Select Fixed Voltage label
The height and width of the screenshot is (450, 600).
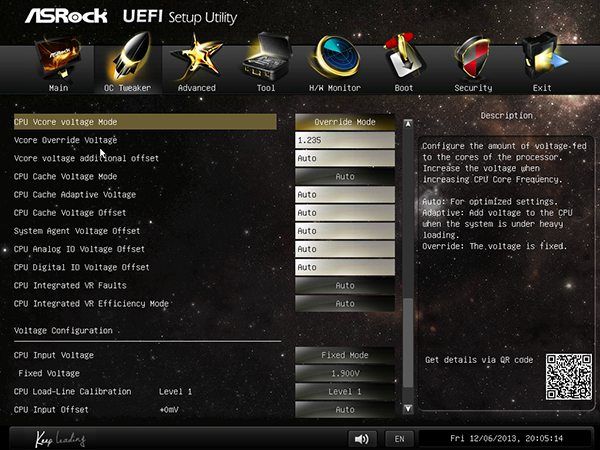pos(49,373)
